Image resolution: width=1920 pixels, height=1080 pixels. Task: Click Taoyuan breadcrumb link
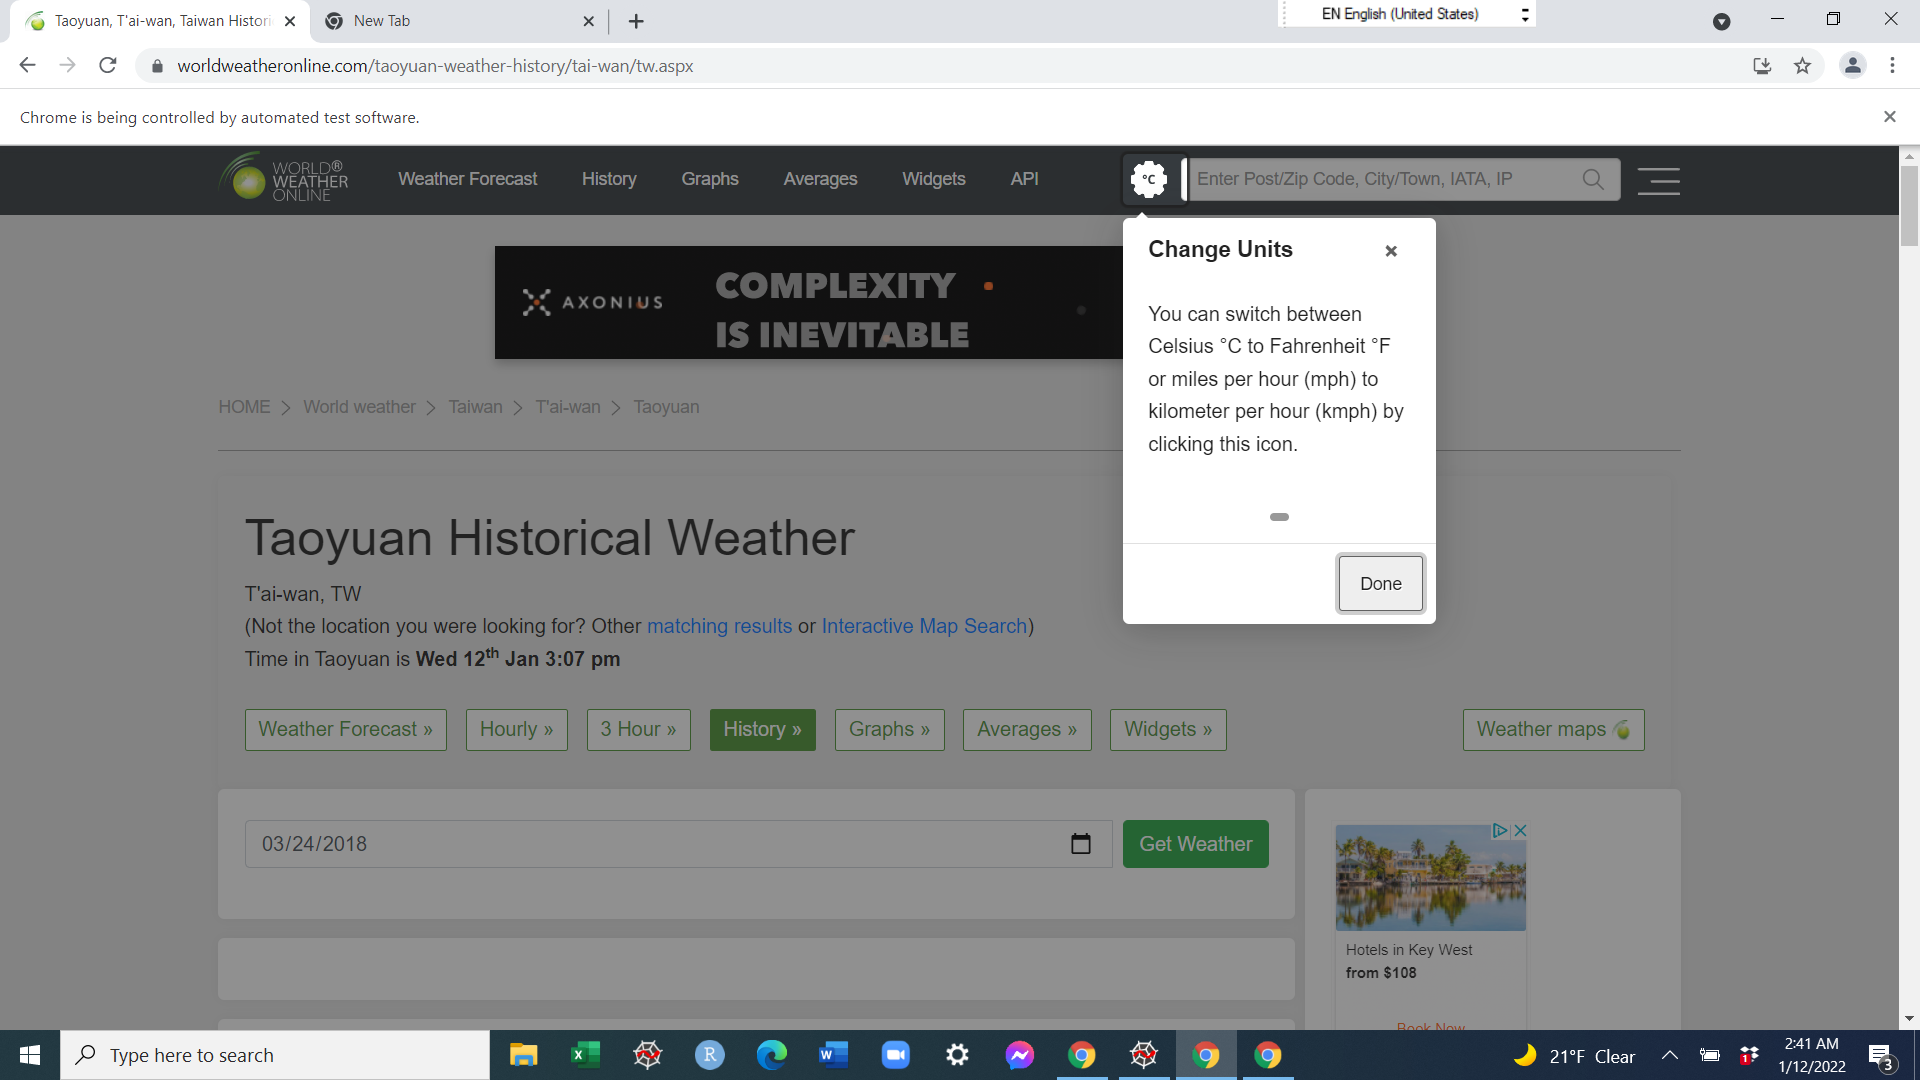click(666, 407)
